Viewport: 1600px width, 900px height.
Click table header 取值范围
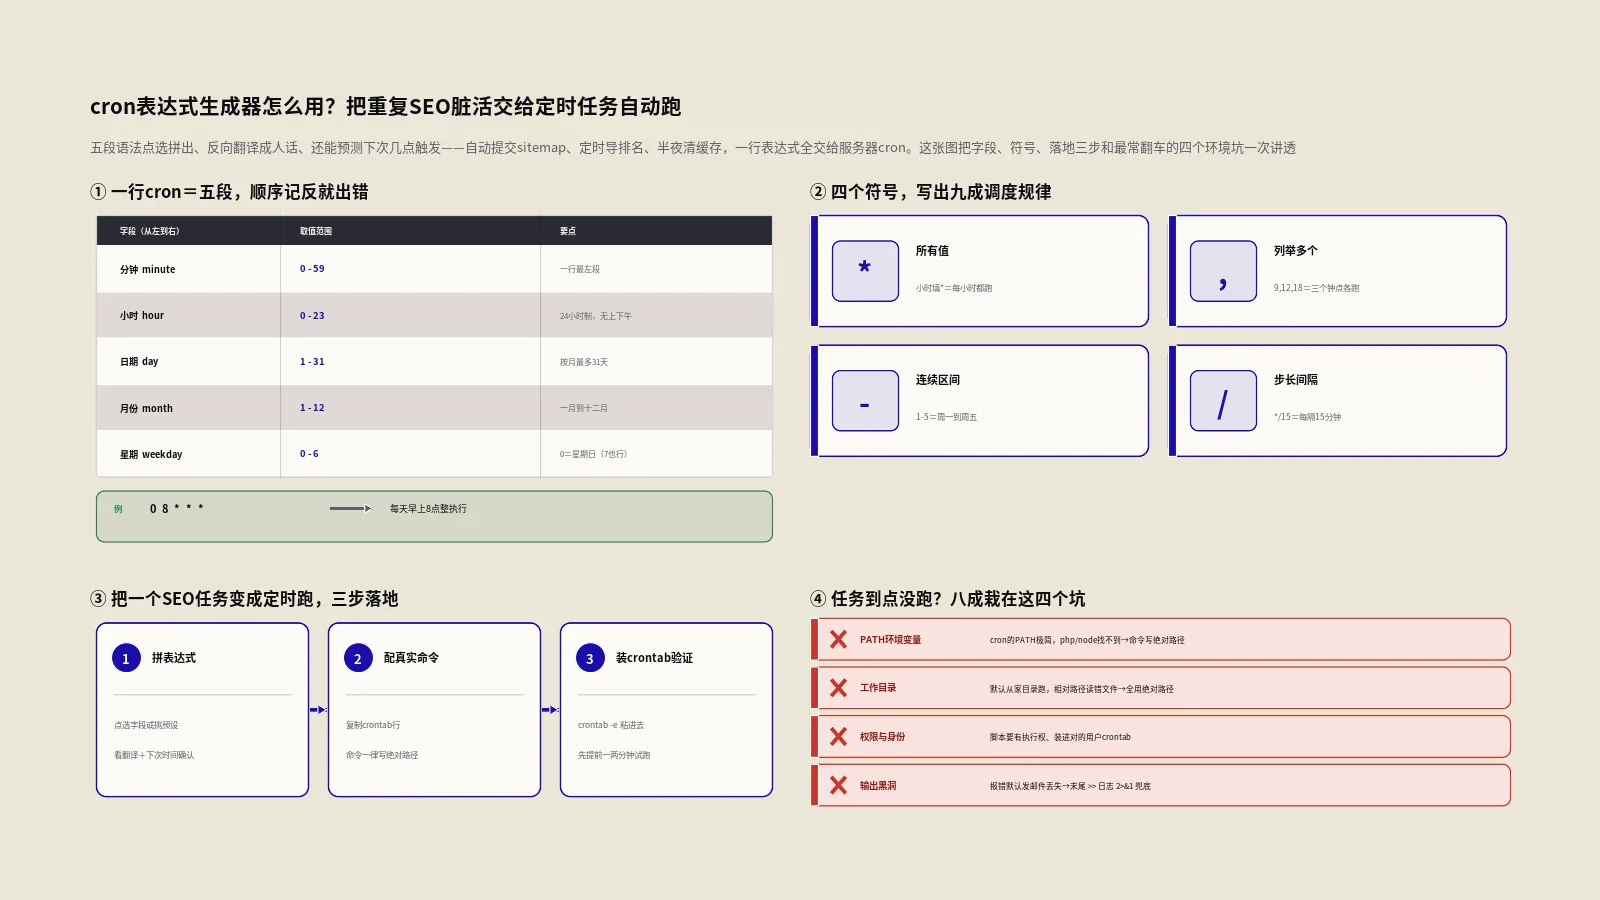tap(316, 231)
